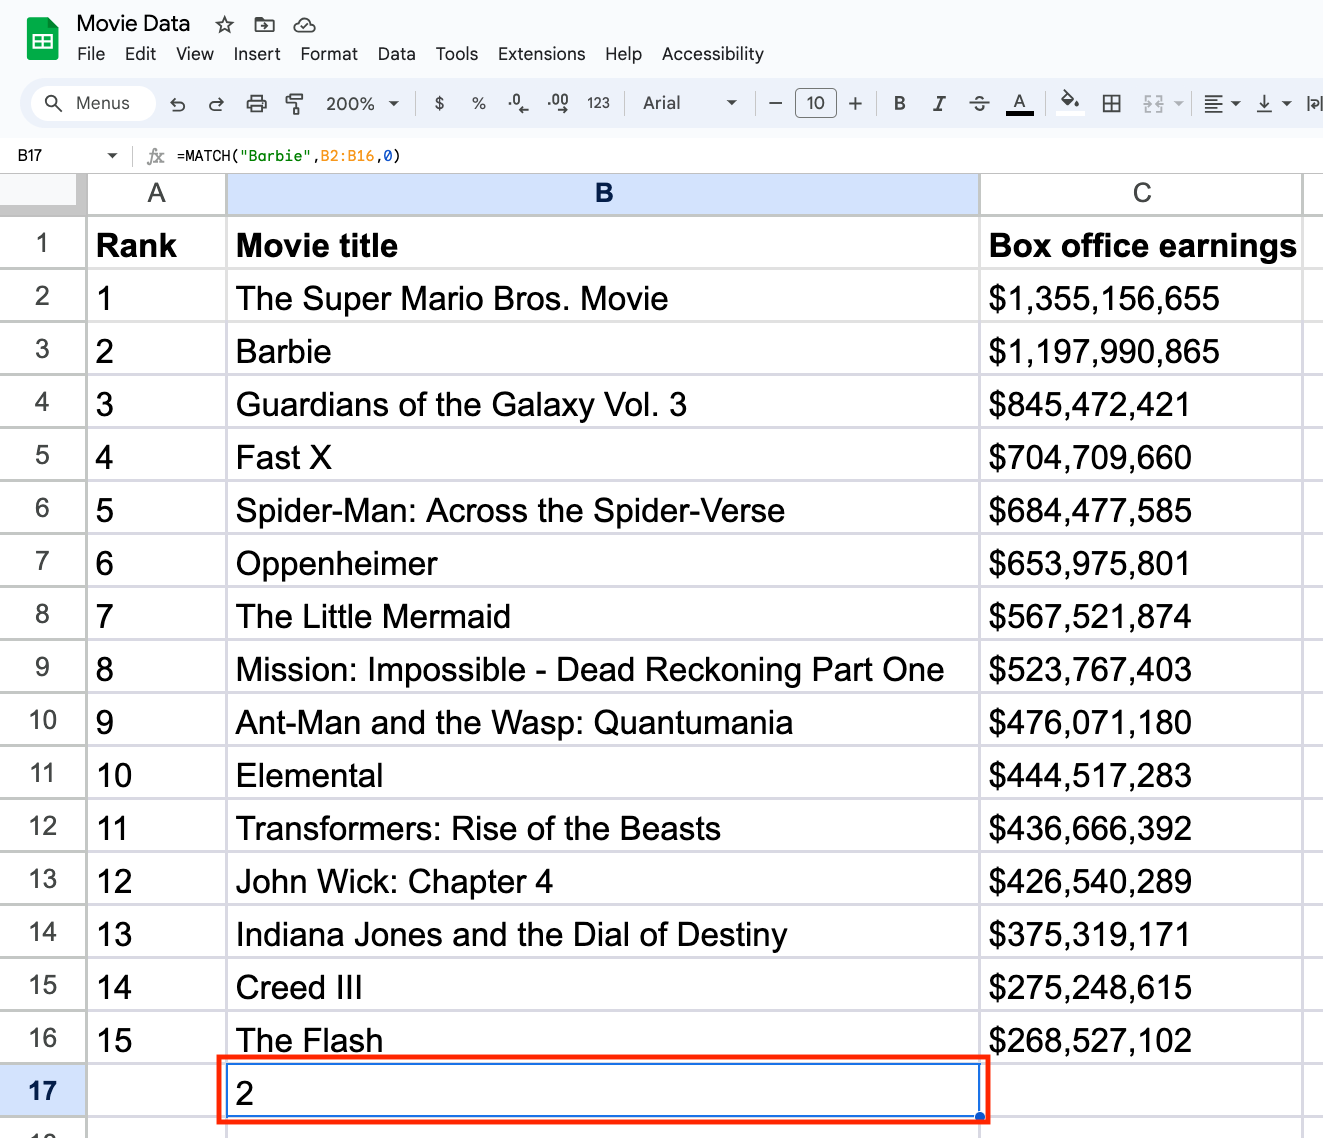
Task: Activate the paint format roller icon
Action: click(x=295, y=103)
